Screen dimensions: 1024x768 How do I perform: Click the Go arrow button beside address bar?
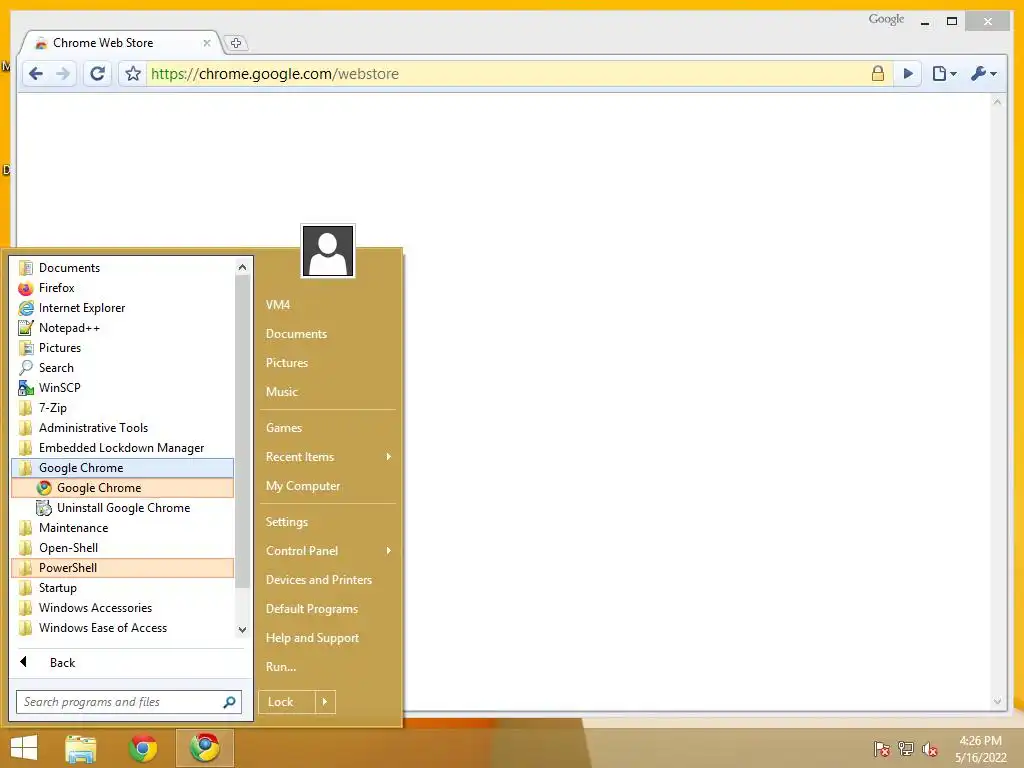click(908, 74)
